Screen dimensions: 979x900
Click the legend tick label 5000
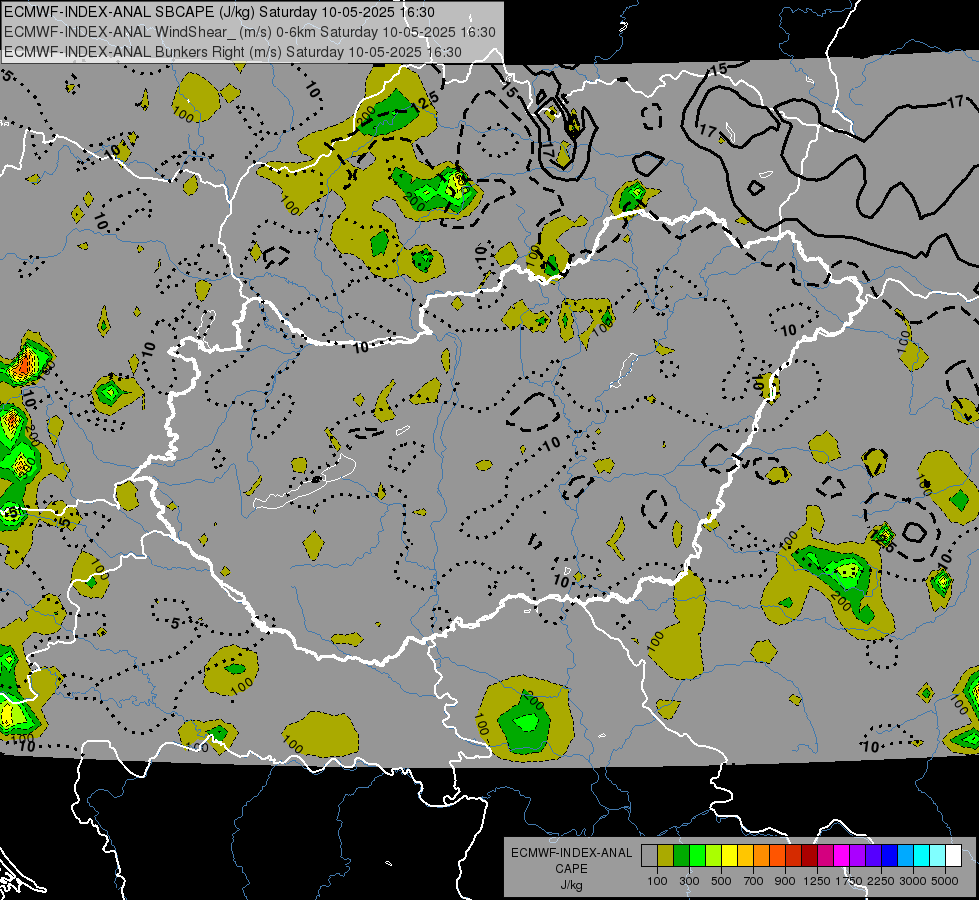tap(945, 881)
